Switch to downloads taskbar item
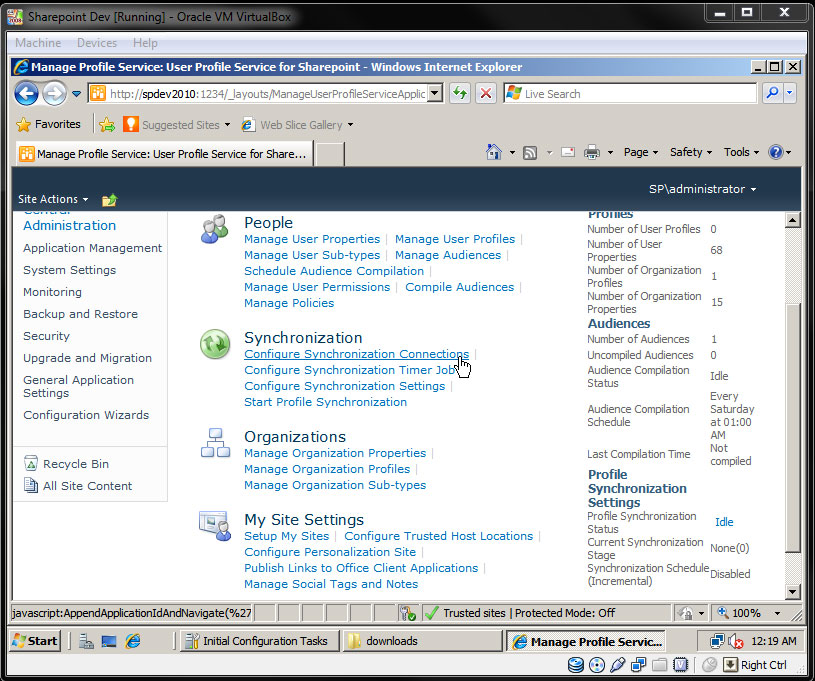This screenshot has width=815, height=681. [422, 641]
